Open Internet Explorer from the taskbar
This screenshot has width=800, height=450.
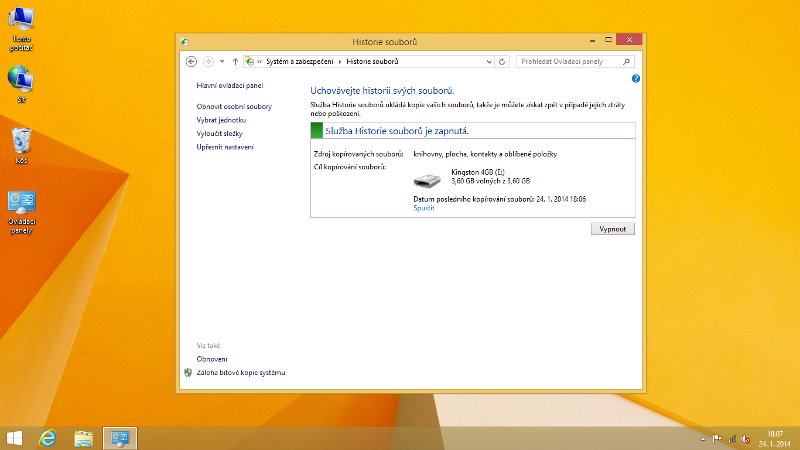47,438
